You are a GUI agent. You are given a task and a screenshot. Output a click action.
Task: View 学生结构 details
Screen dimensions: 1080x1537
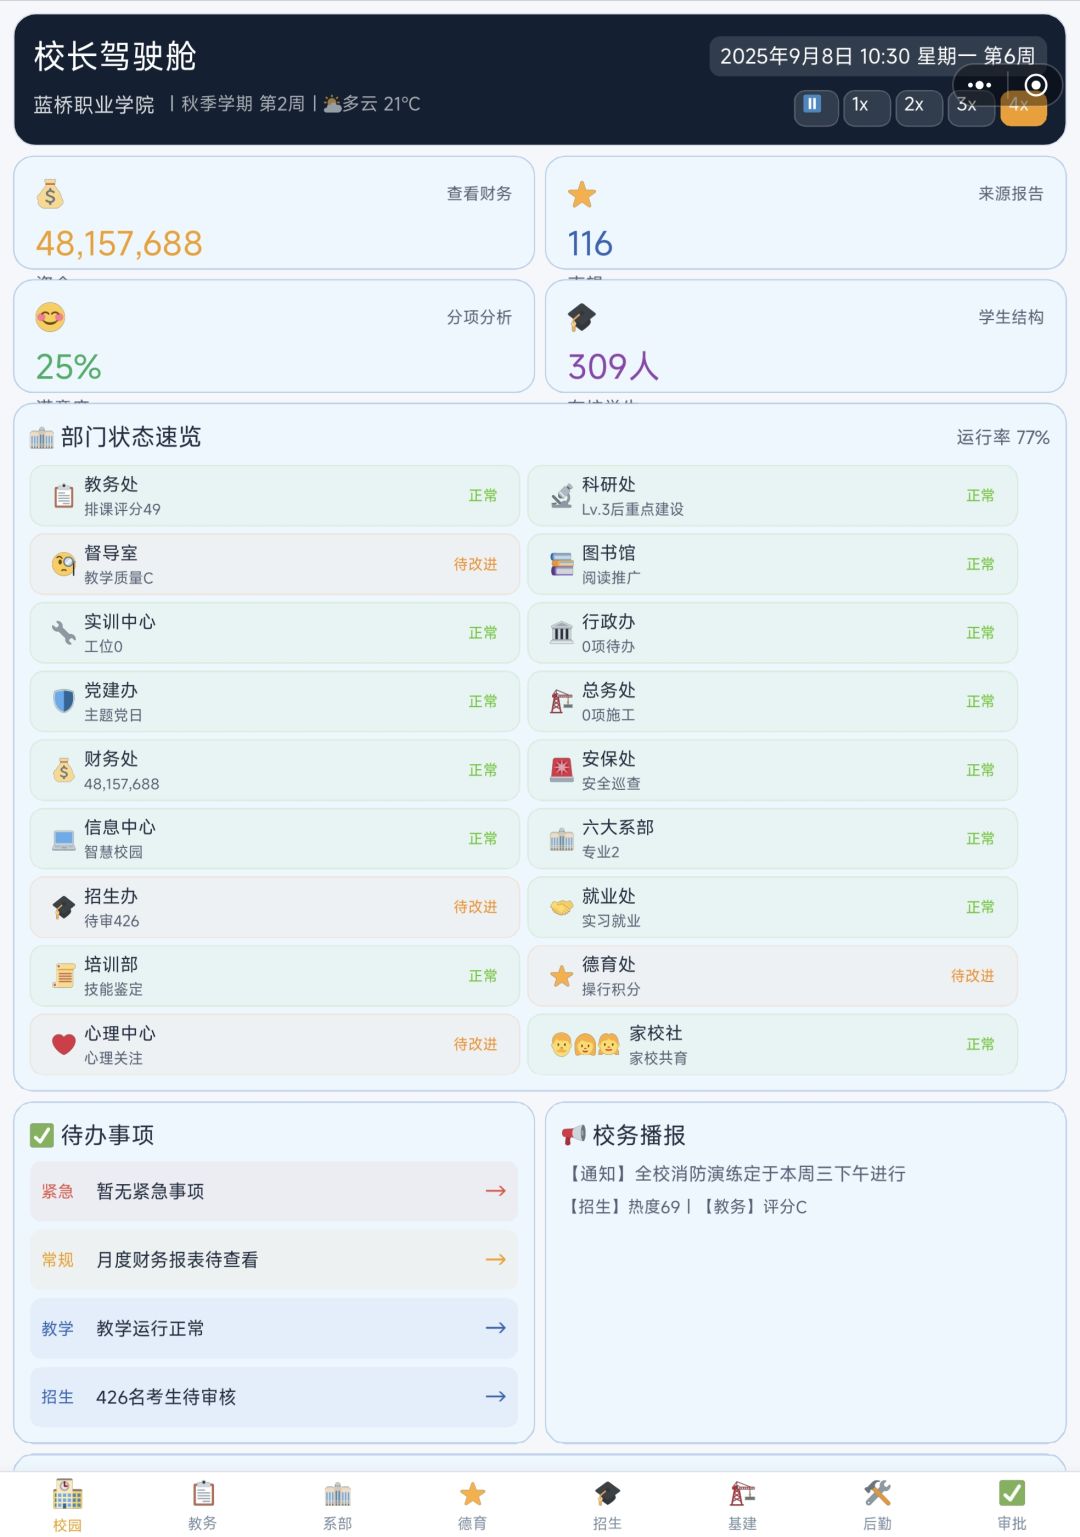(x=1011, y=317)
